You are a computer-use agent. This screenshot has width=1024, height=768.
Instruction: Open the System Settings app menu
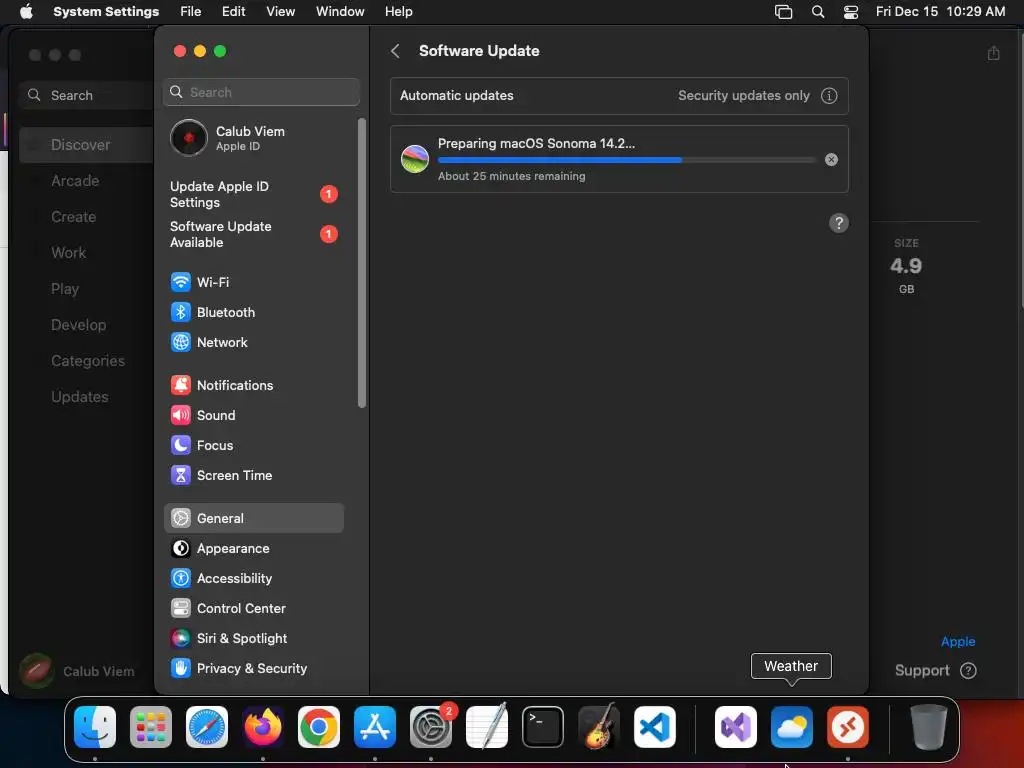click(x=106, y=12)
